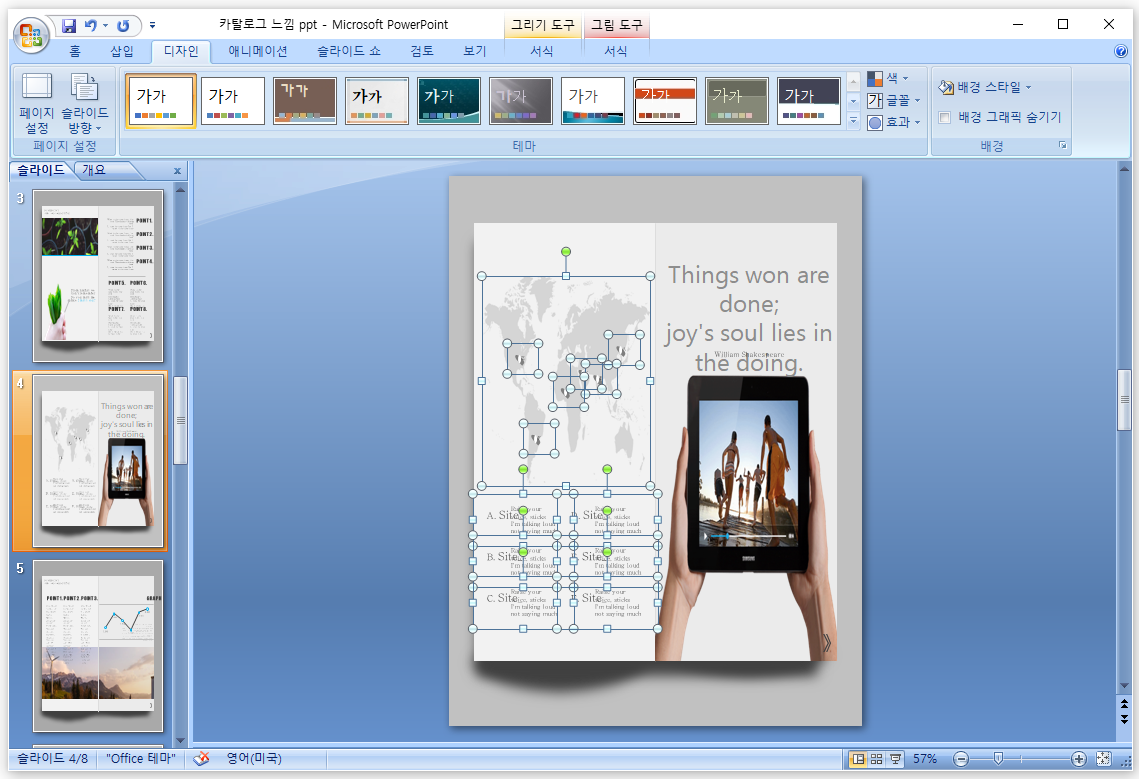1139x779 pixels.
Task: Open the 보기 tab
Action: (474, 51)
